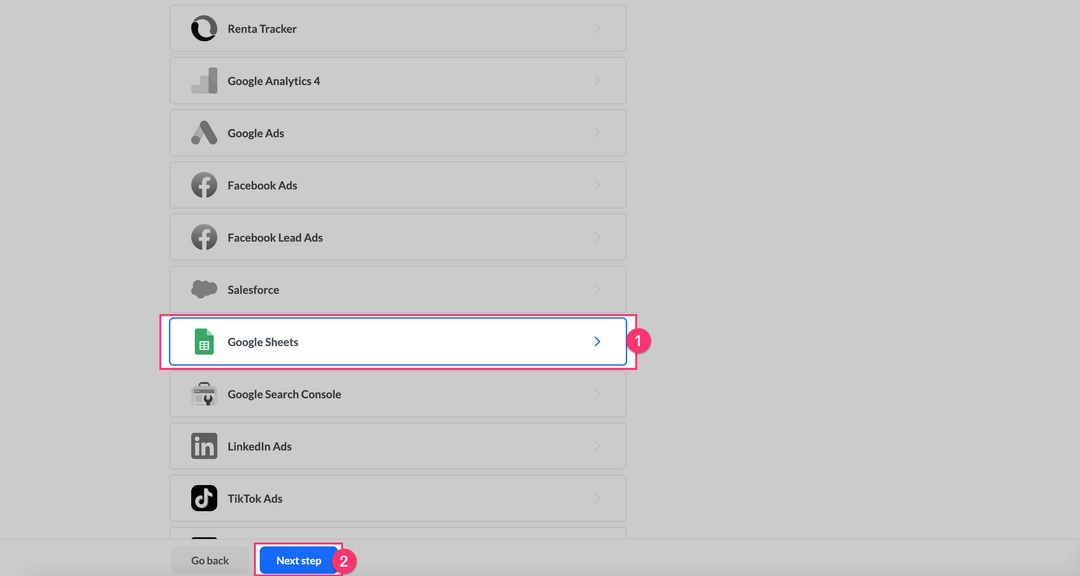Click the Renta Tracker logo icon

tap(204, 29)
